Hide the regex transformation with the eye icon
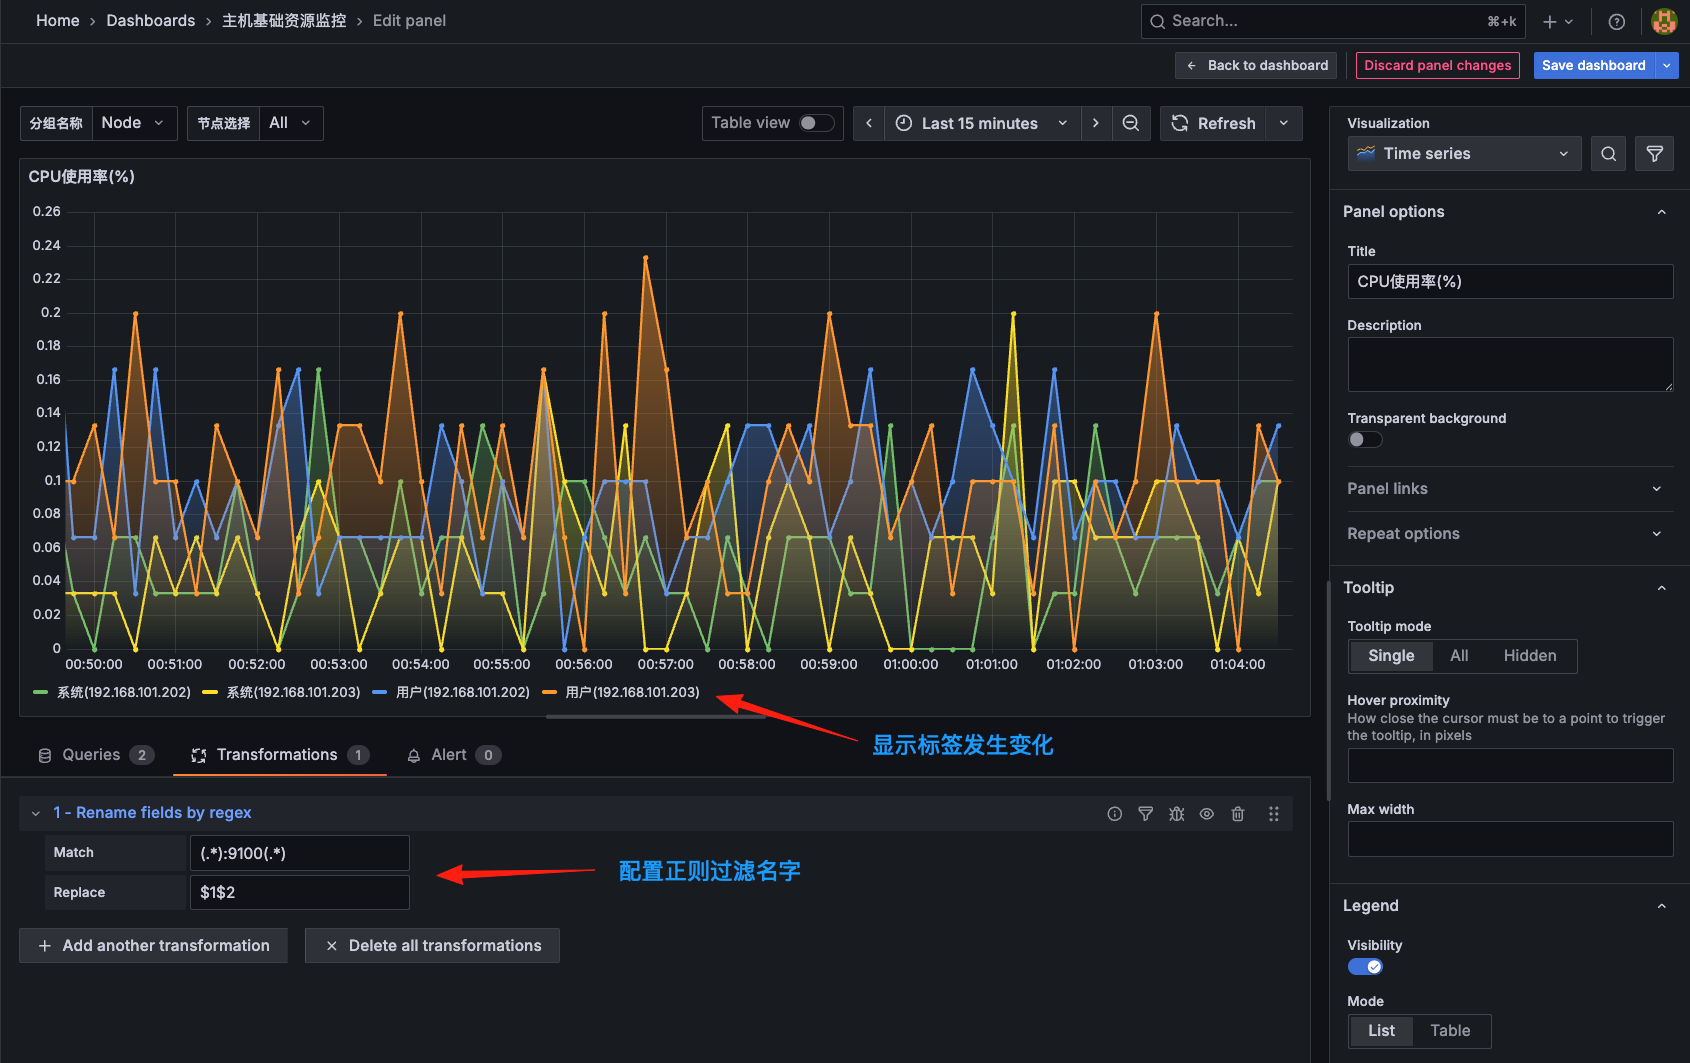 pyautogui.click(x=1206, y=813)
